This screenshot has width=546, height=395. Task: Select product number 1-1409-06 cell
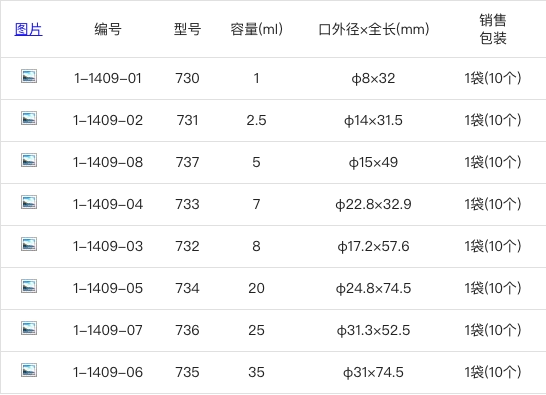[x=108, y=372]
